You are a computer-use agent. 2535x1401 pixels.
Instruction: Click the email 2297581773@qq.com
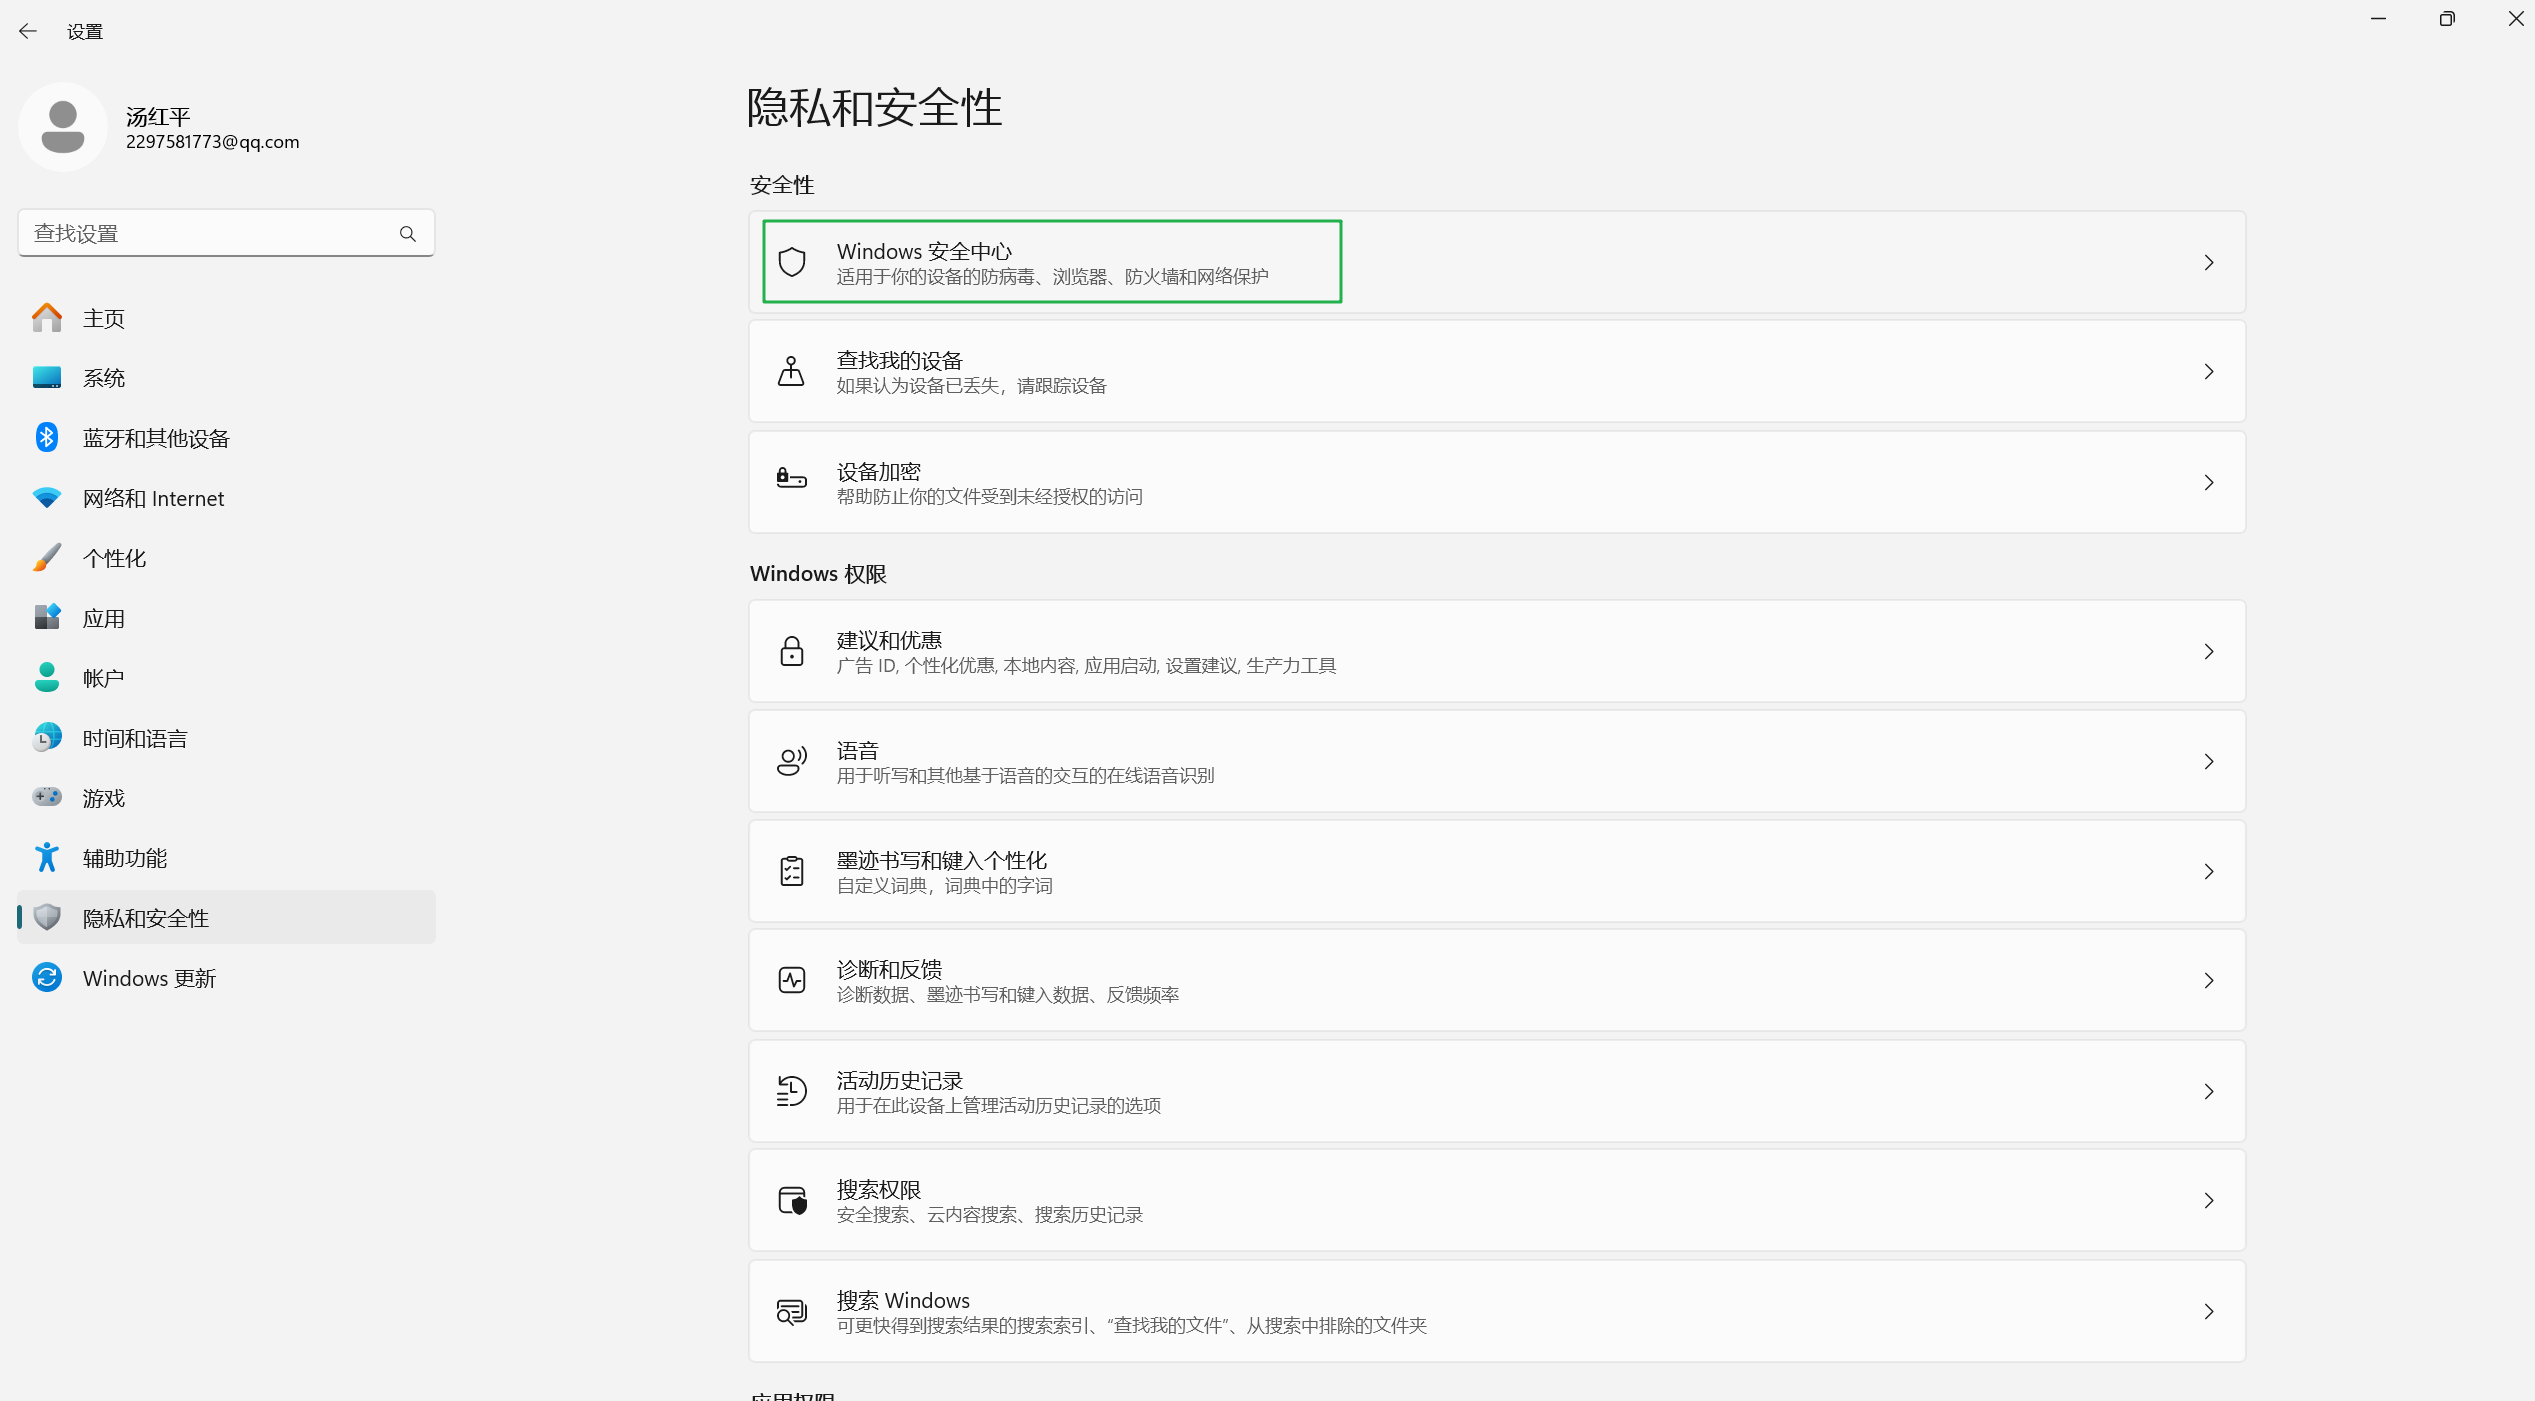(x=213, y=142)
